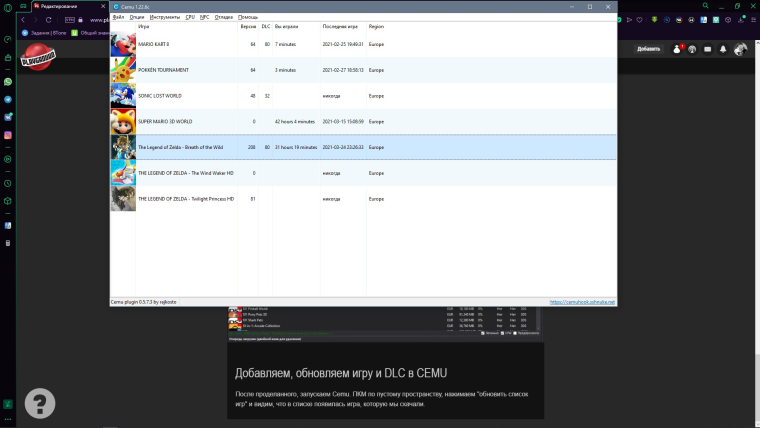
Task: Open WhatsApp in the browser sidebar
Action: [x=8, y=81]
